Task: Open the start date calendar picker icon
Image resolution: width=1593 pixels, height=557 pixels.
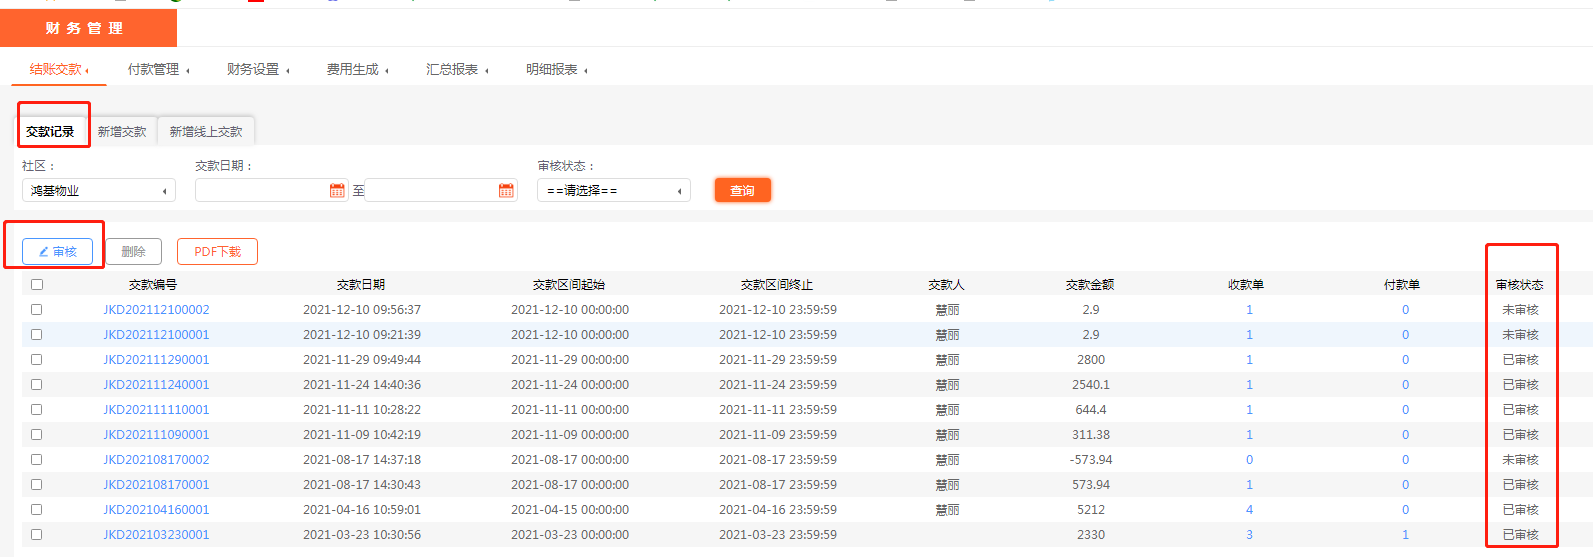Action: pyautogui.click(x=337, y=191)
